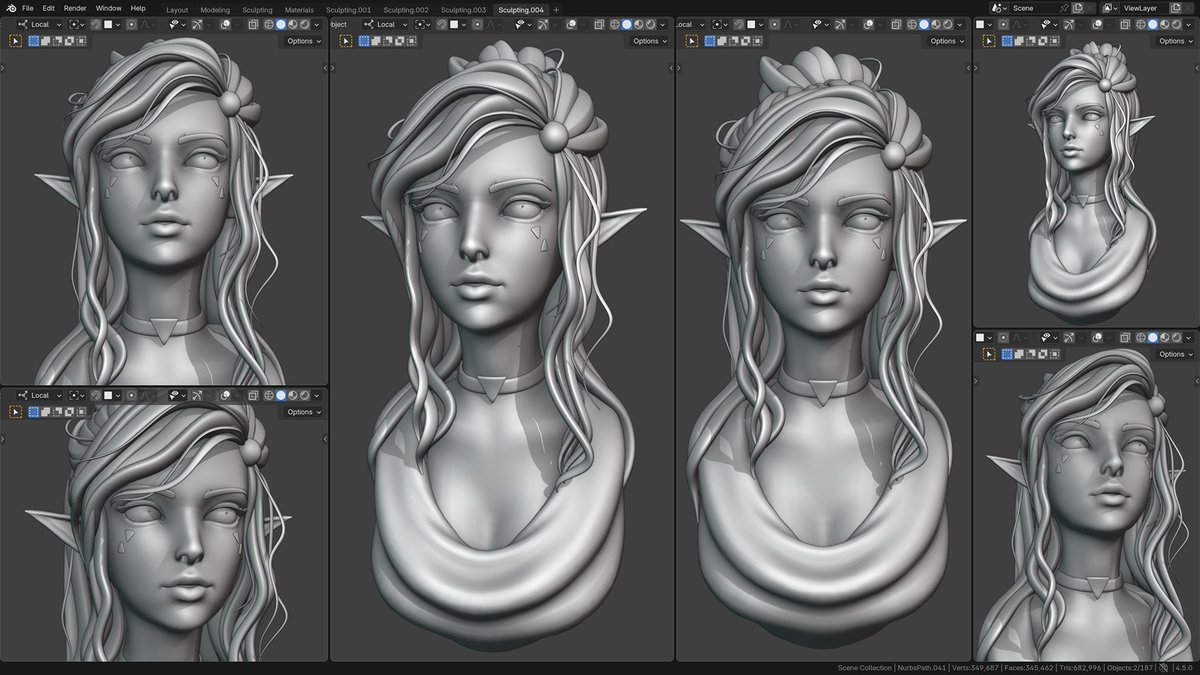Open object visibility eye dropdown, top-left viewport
This screenshot has height=675, width=1200.
click(x=176, y=25)
